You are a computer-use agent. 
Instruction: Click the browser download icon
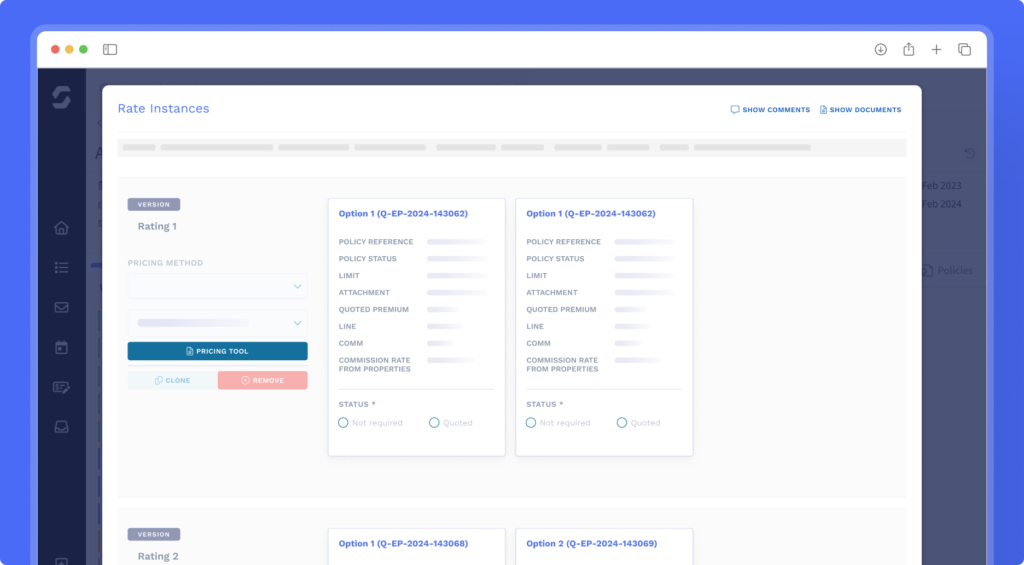pos(881,49)
